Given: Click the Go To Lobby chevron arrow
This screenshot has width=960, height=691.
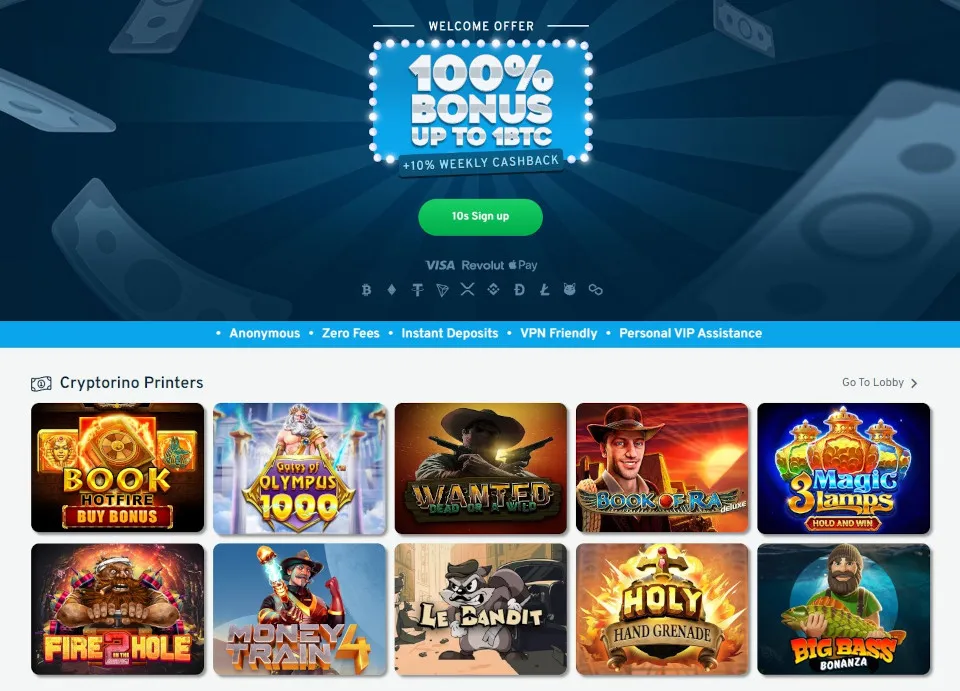Looking at the screenshot, I should [914, 383].
